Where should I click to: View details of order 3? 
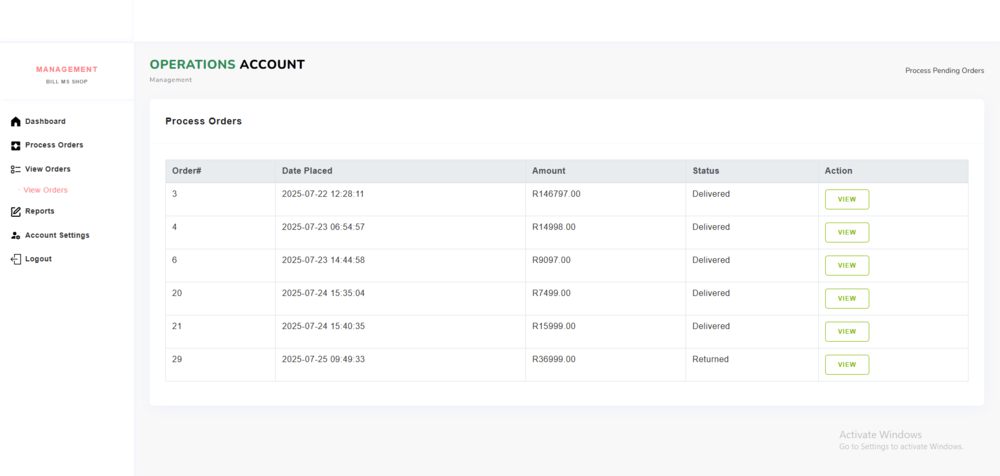tap(846, 200)
